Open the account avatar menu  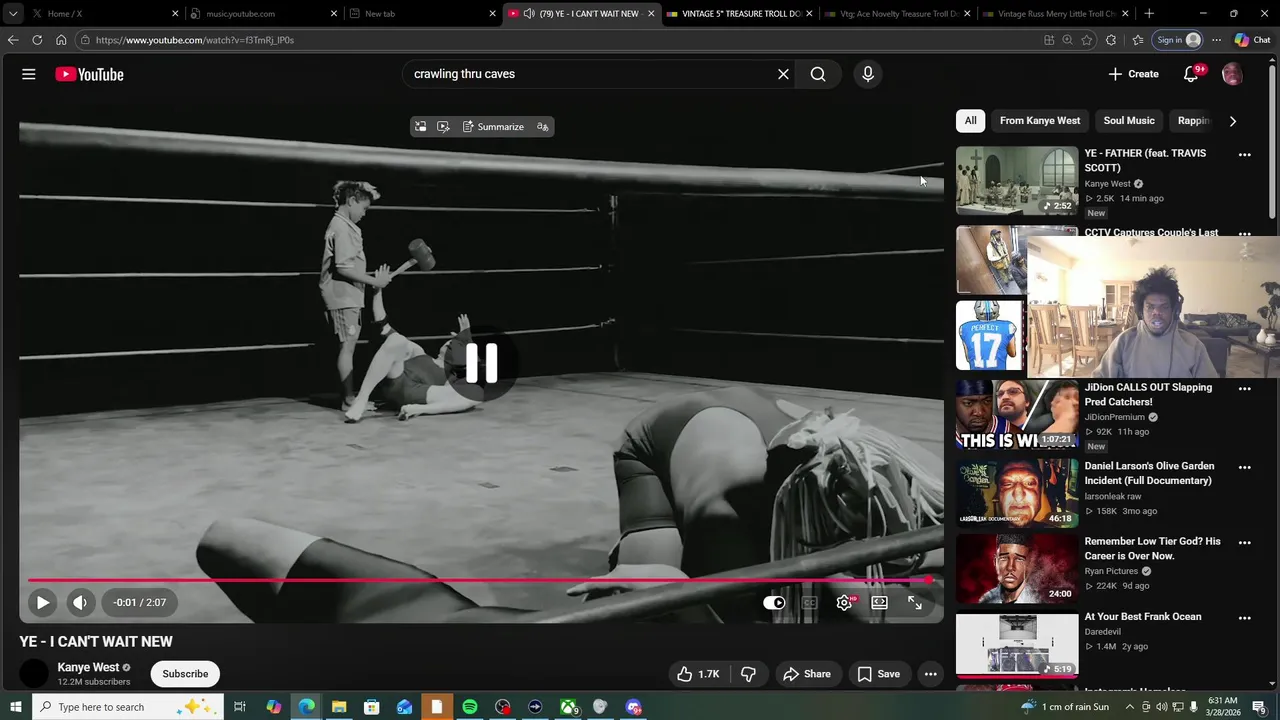click(1232, 74)
